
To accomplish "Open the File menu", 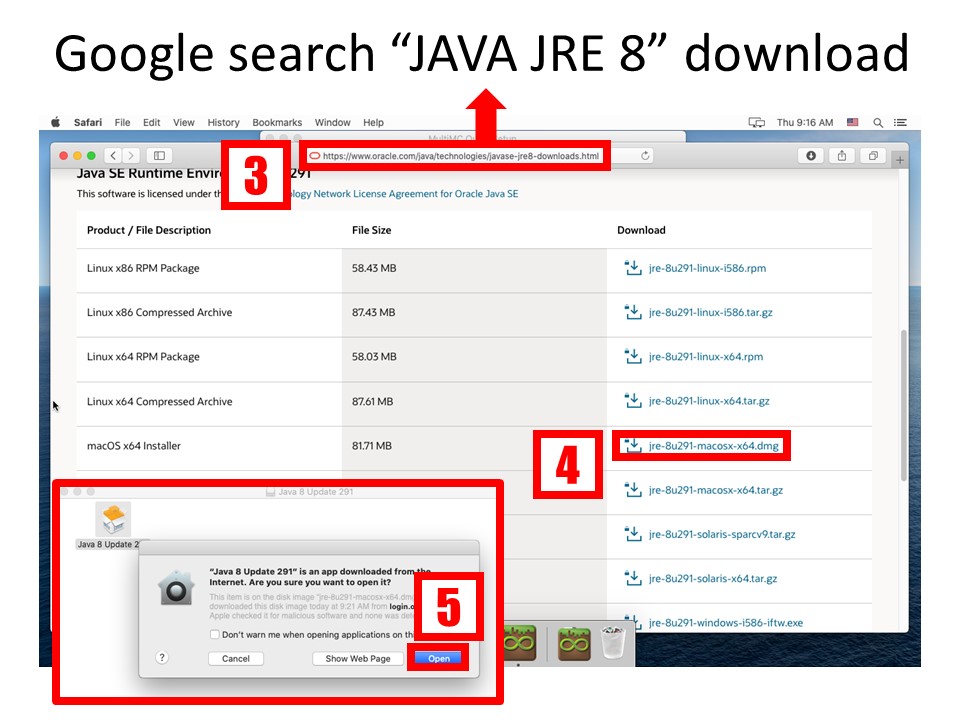I will (122, 122).
